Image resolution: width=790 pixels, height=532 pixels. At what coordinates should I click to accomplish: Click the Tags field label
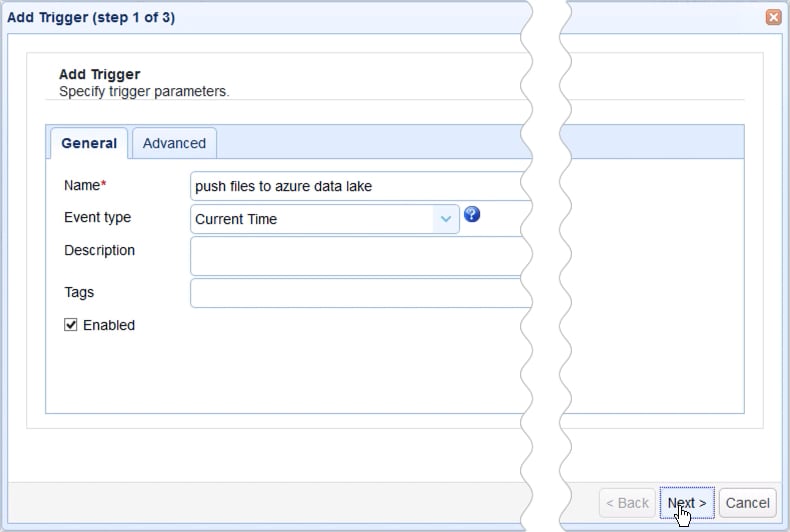79,292
